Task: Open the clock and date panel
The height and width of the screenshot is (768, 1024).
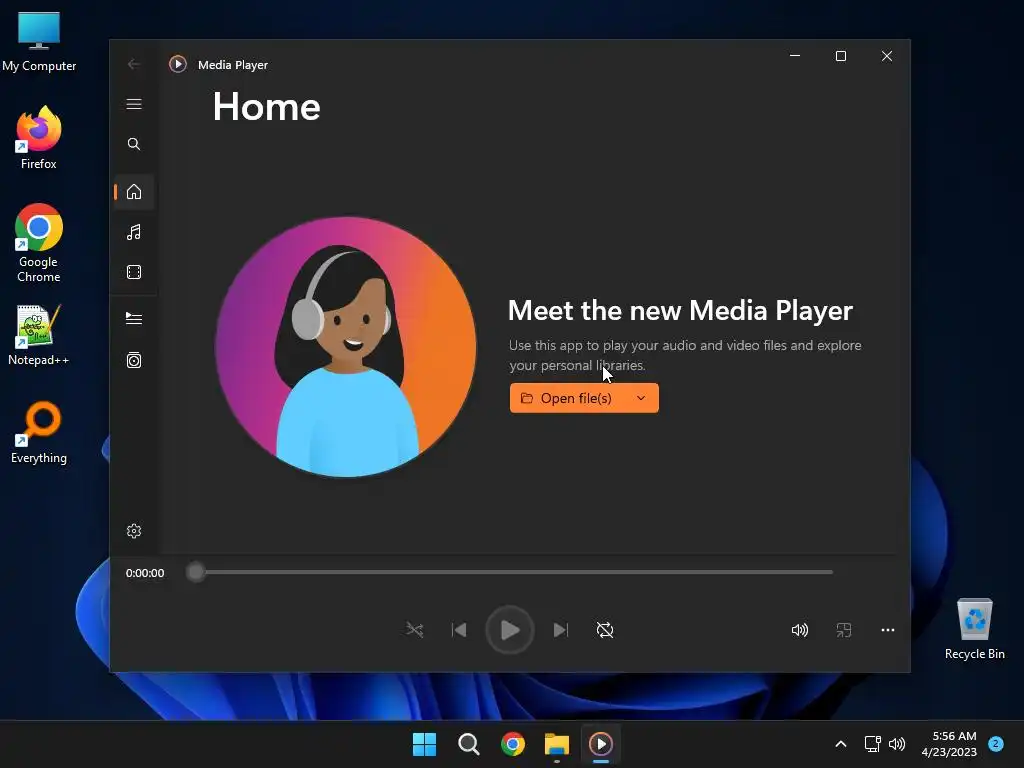Action: click(x=949, y=744)
